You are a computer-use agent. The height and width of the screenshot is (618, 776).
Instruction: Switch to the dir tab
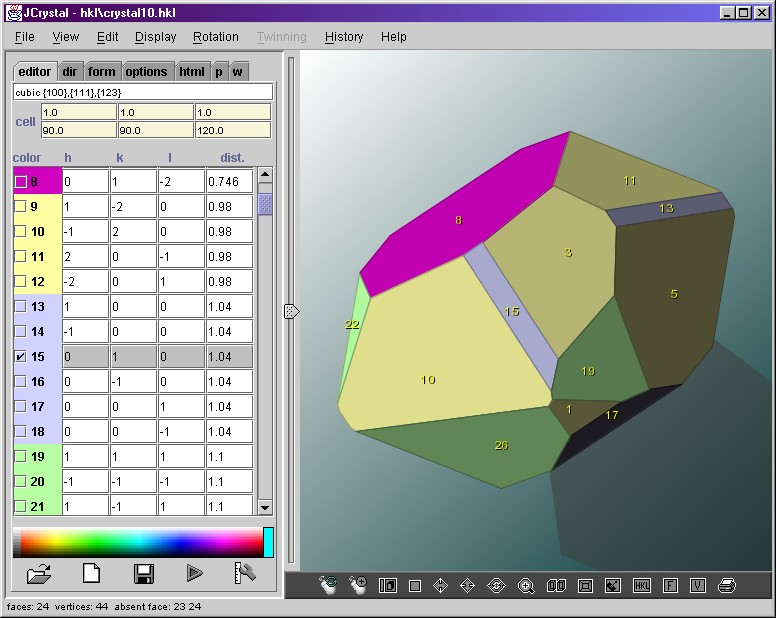70,72
